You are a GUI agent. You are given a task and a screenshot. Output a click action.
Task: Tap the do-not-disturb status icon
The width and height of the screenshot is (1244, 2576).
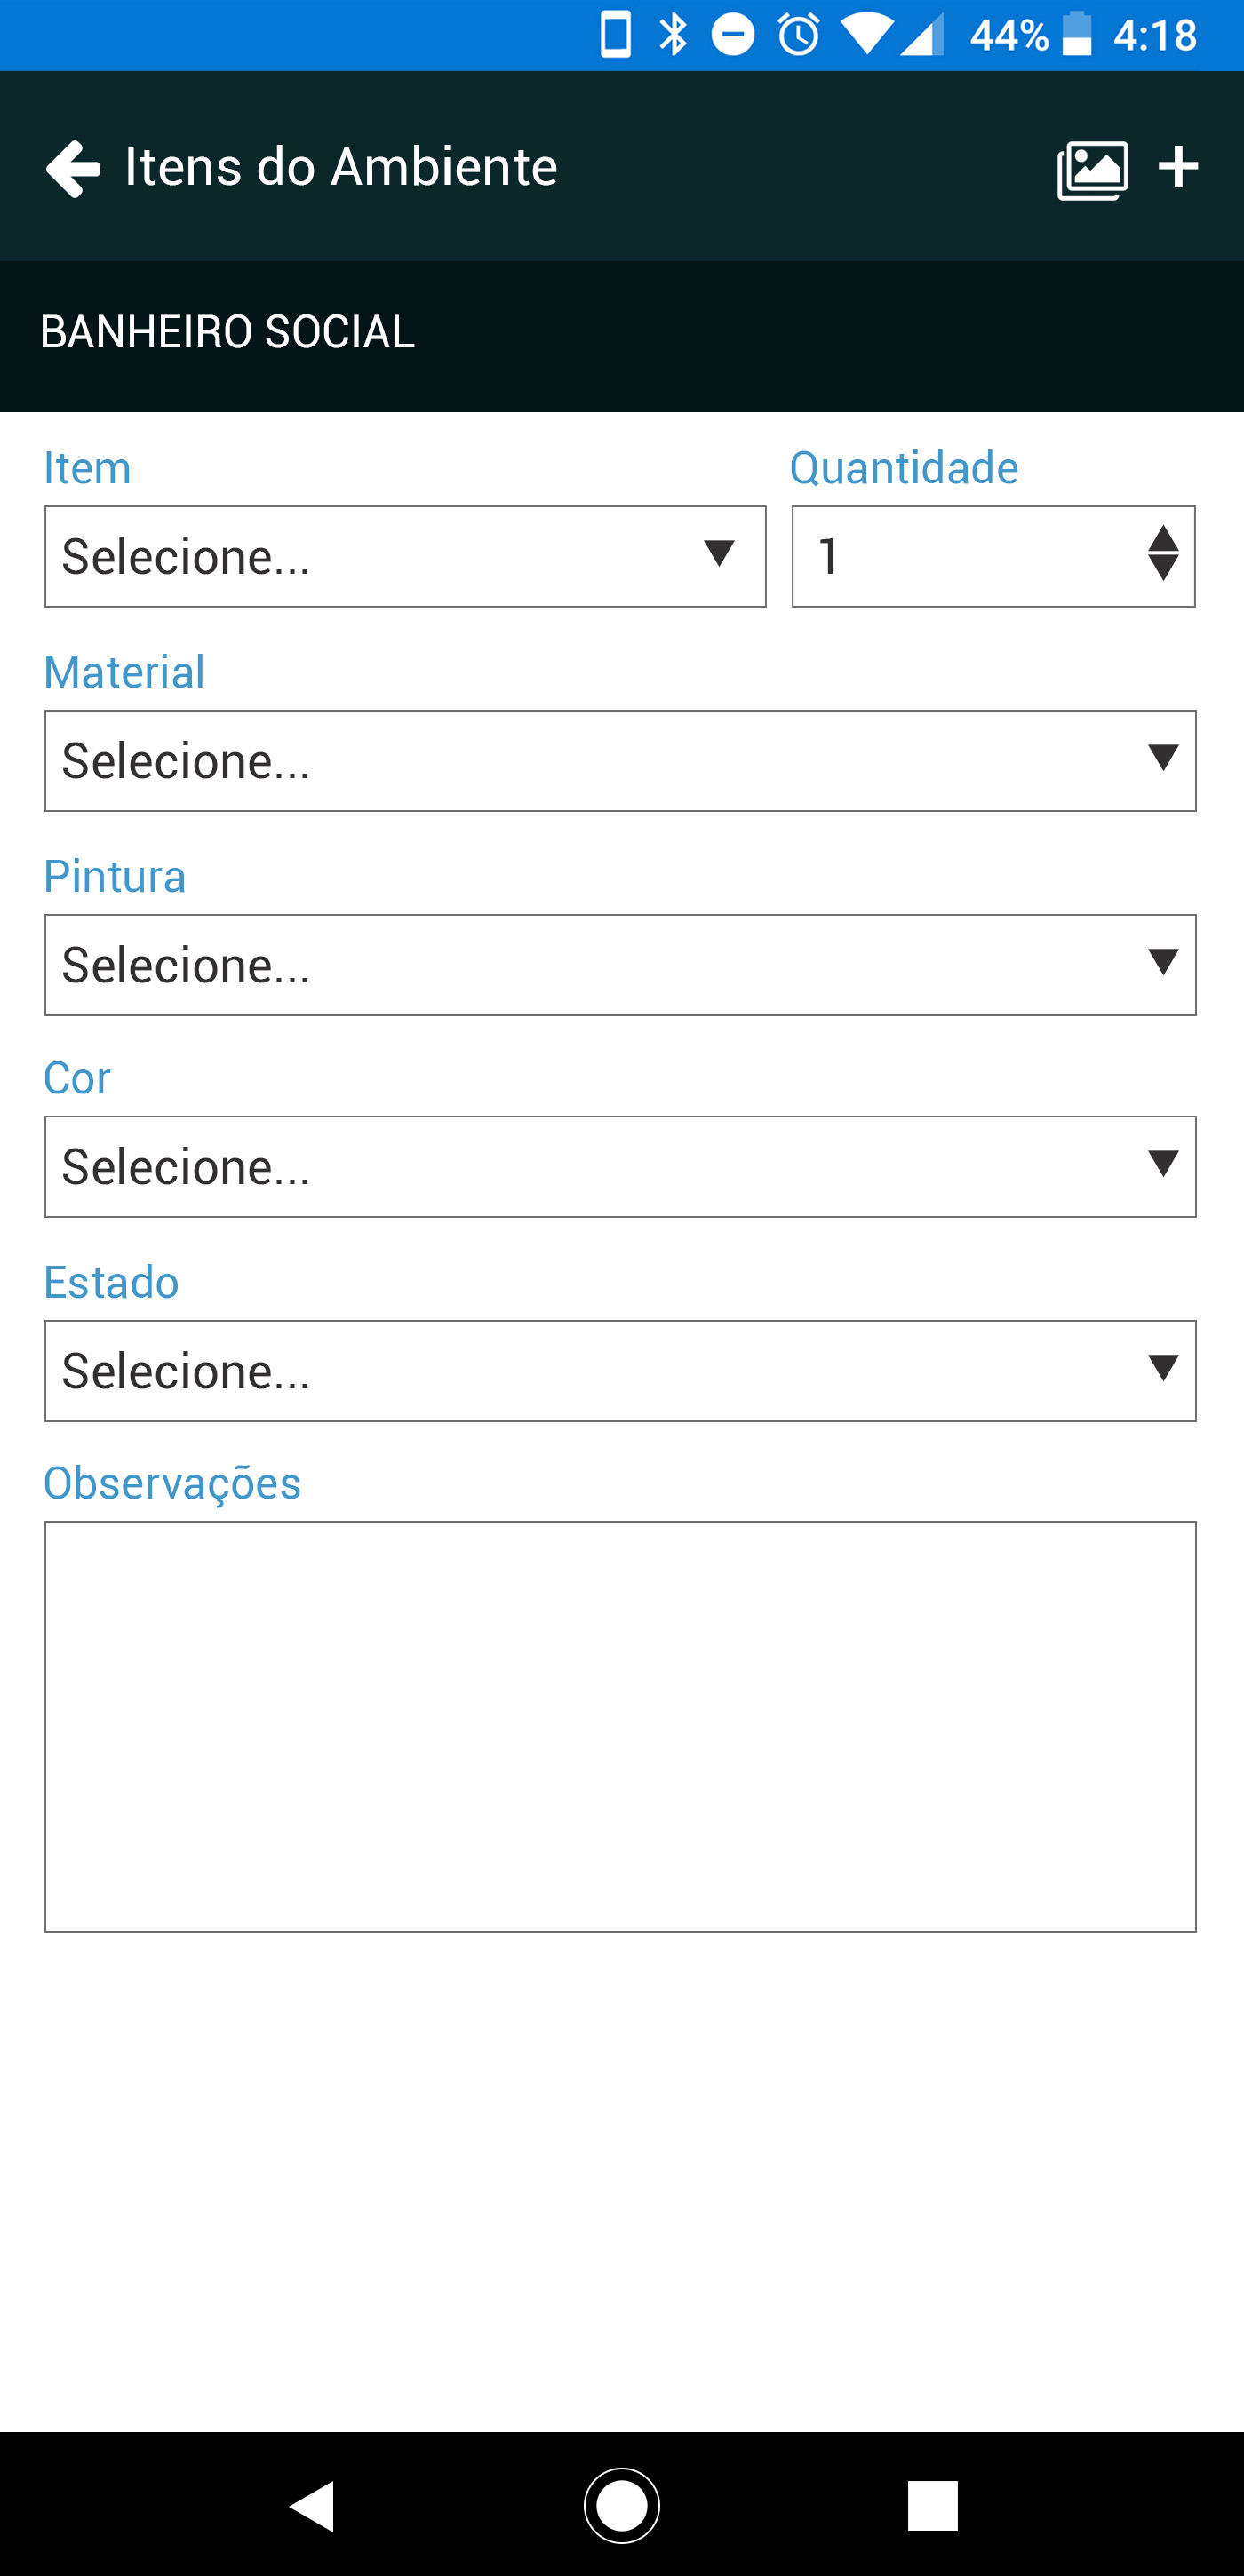click(x=733, y=34)
